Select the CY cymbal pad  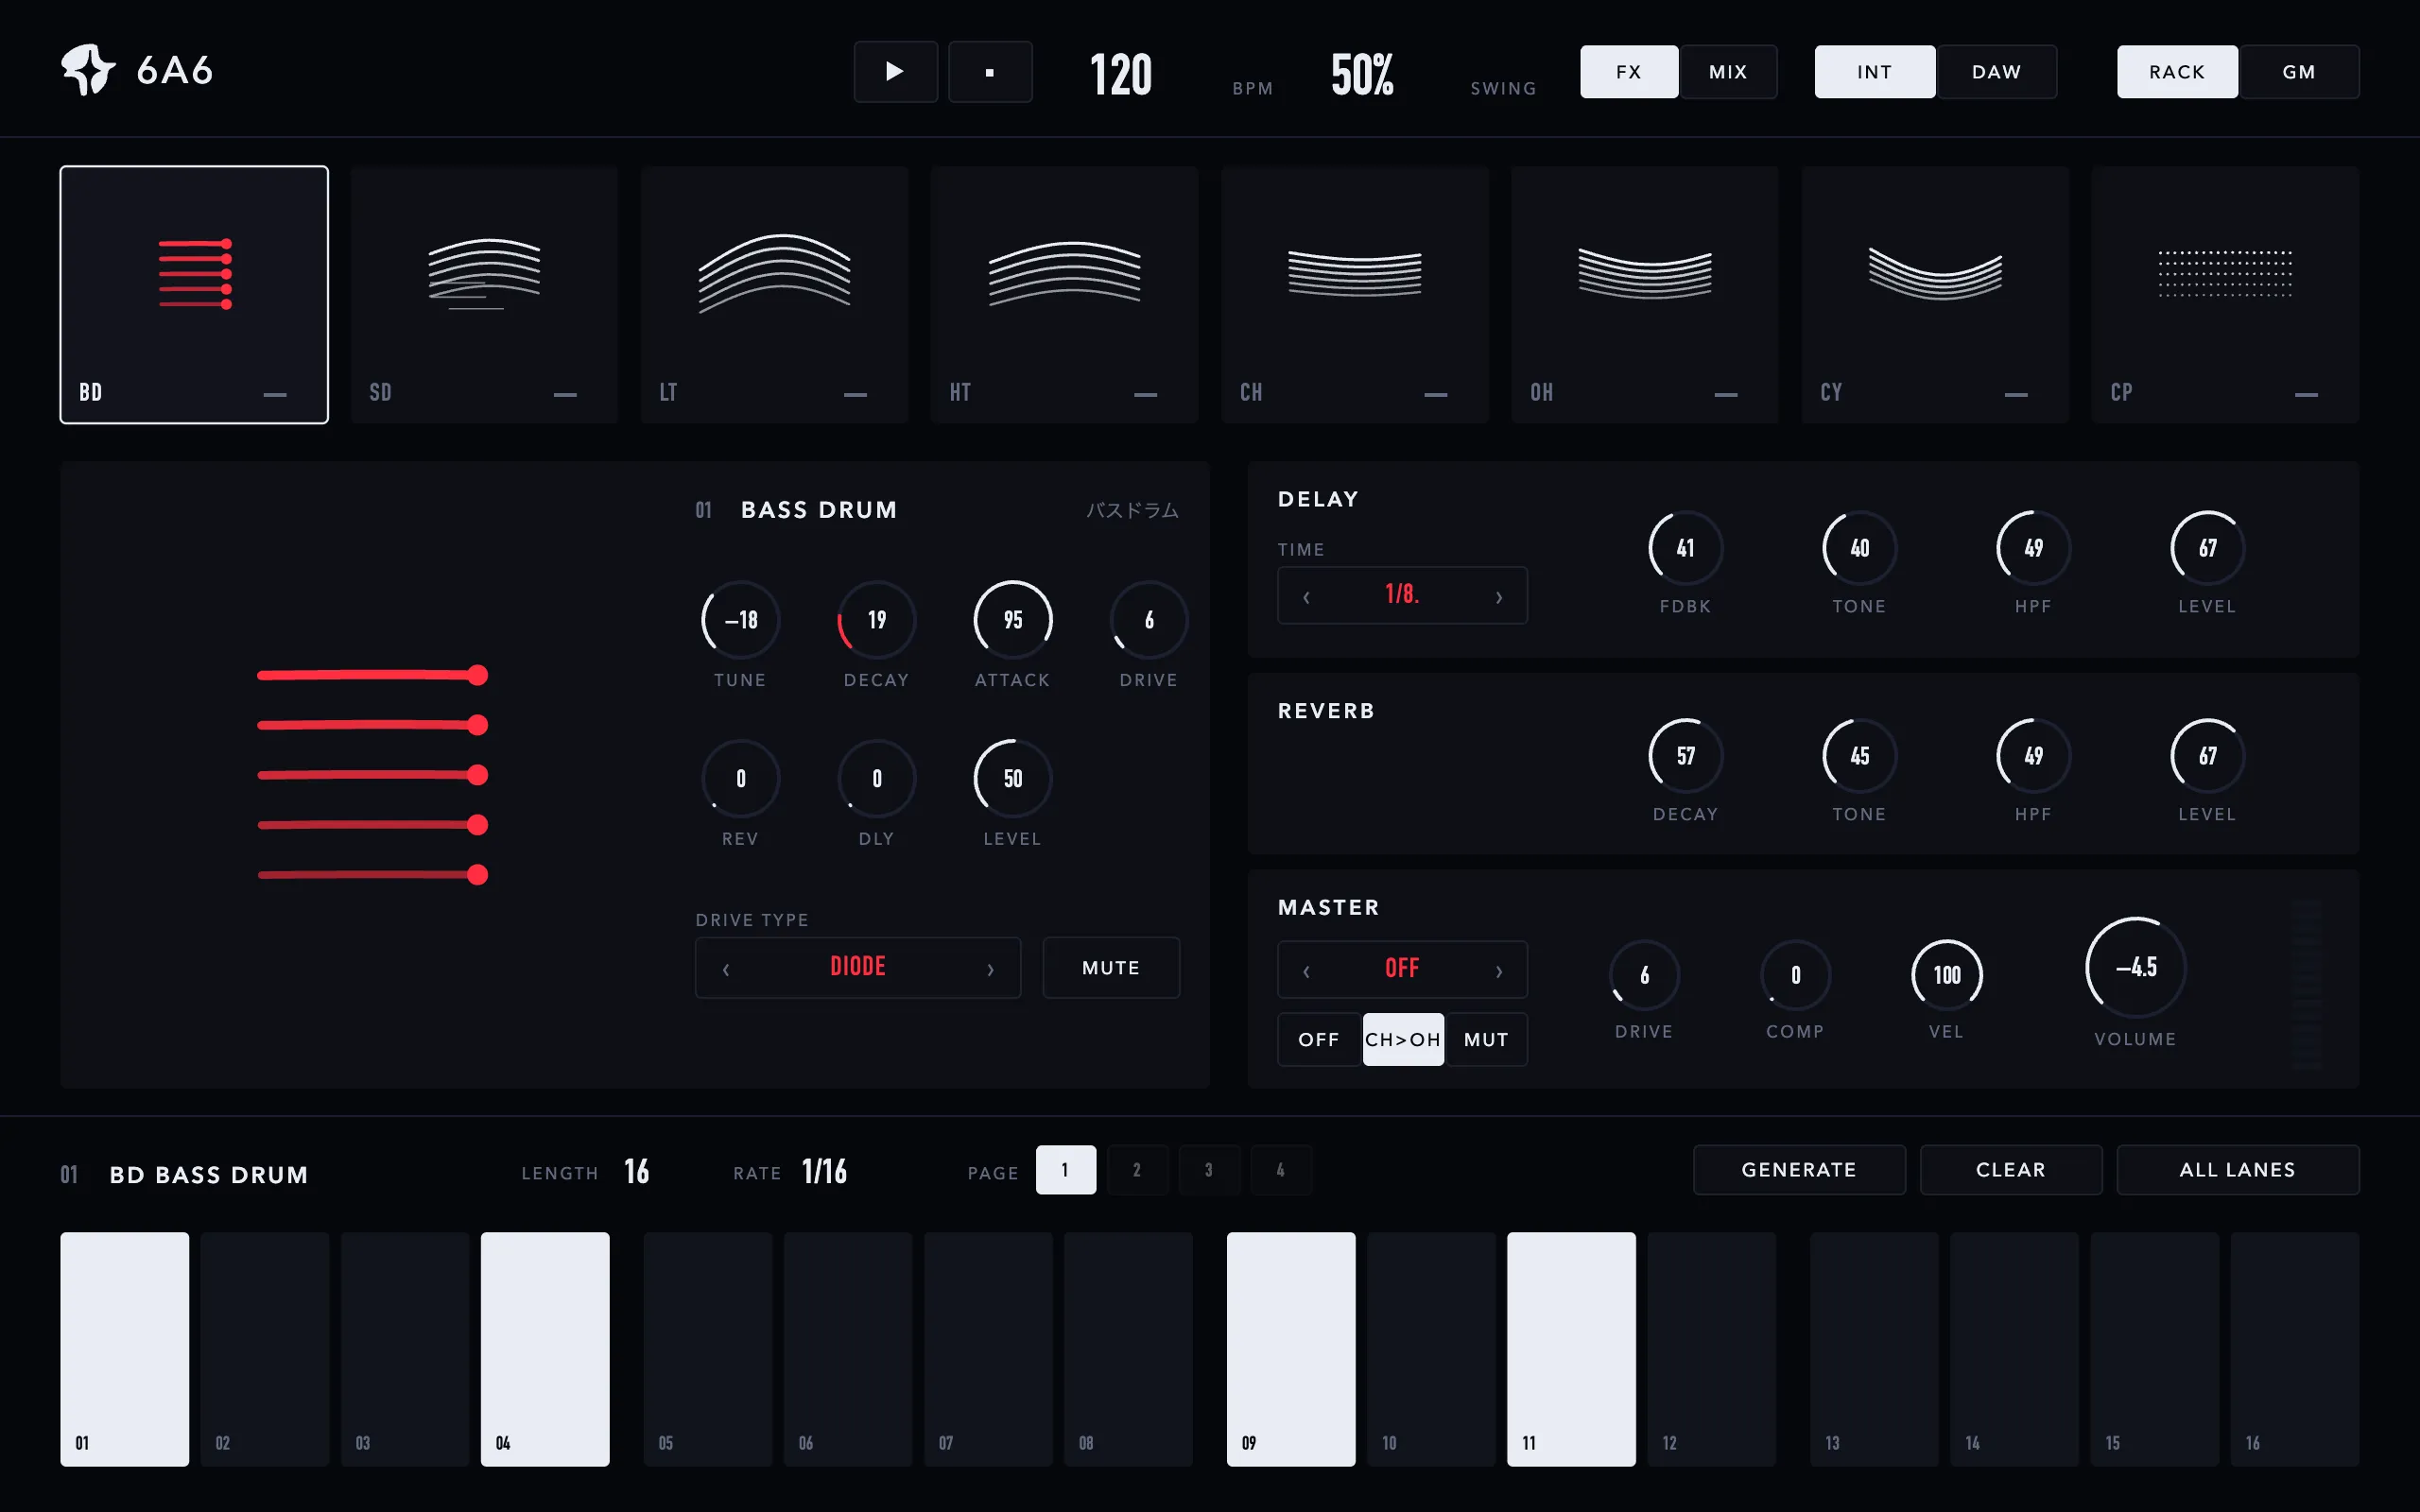pos(1935,295)
